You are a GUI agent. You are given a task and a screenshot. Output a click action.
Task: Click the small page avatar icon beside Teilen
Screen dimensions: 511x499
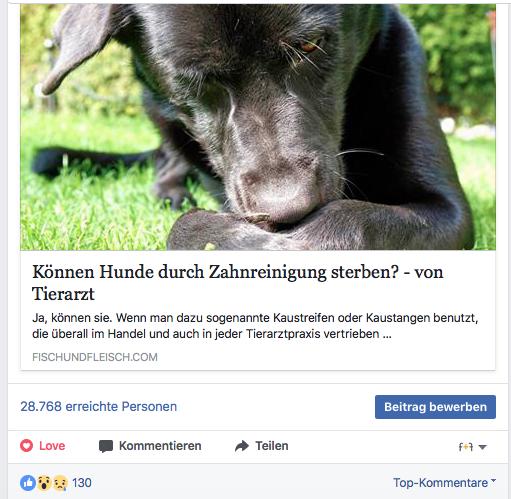(466, 447)
